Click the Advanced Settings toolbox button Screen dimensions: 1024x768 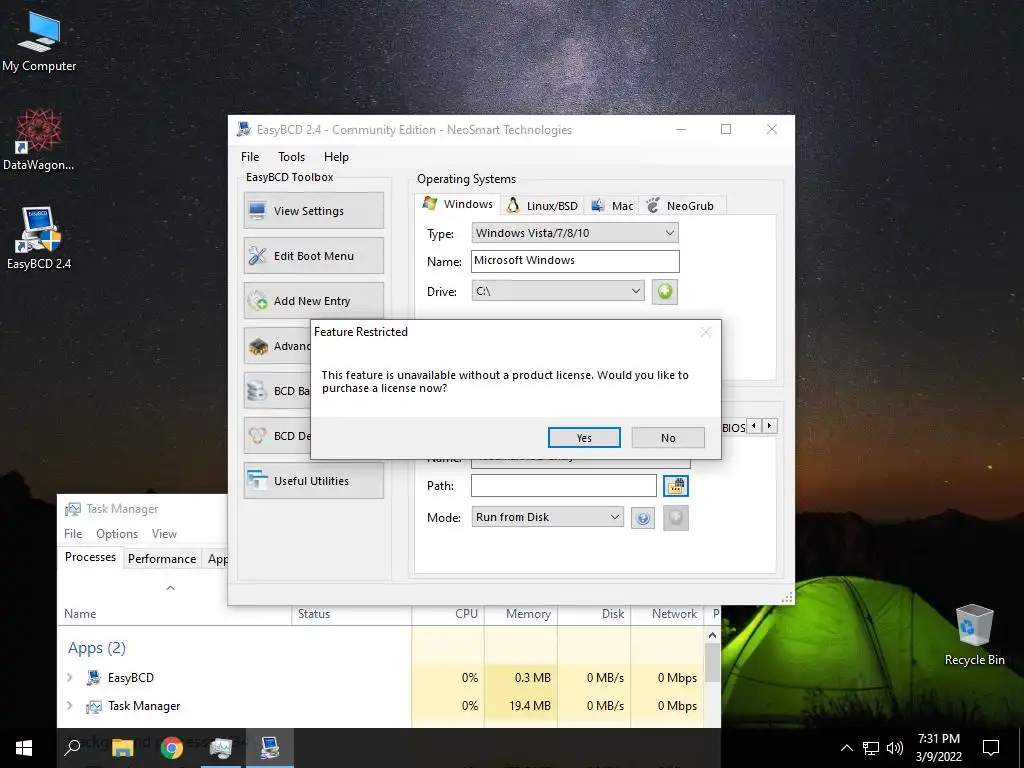(278, 345)
